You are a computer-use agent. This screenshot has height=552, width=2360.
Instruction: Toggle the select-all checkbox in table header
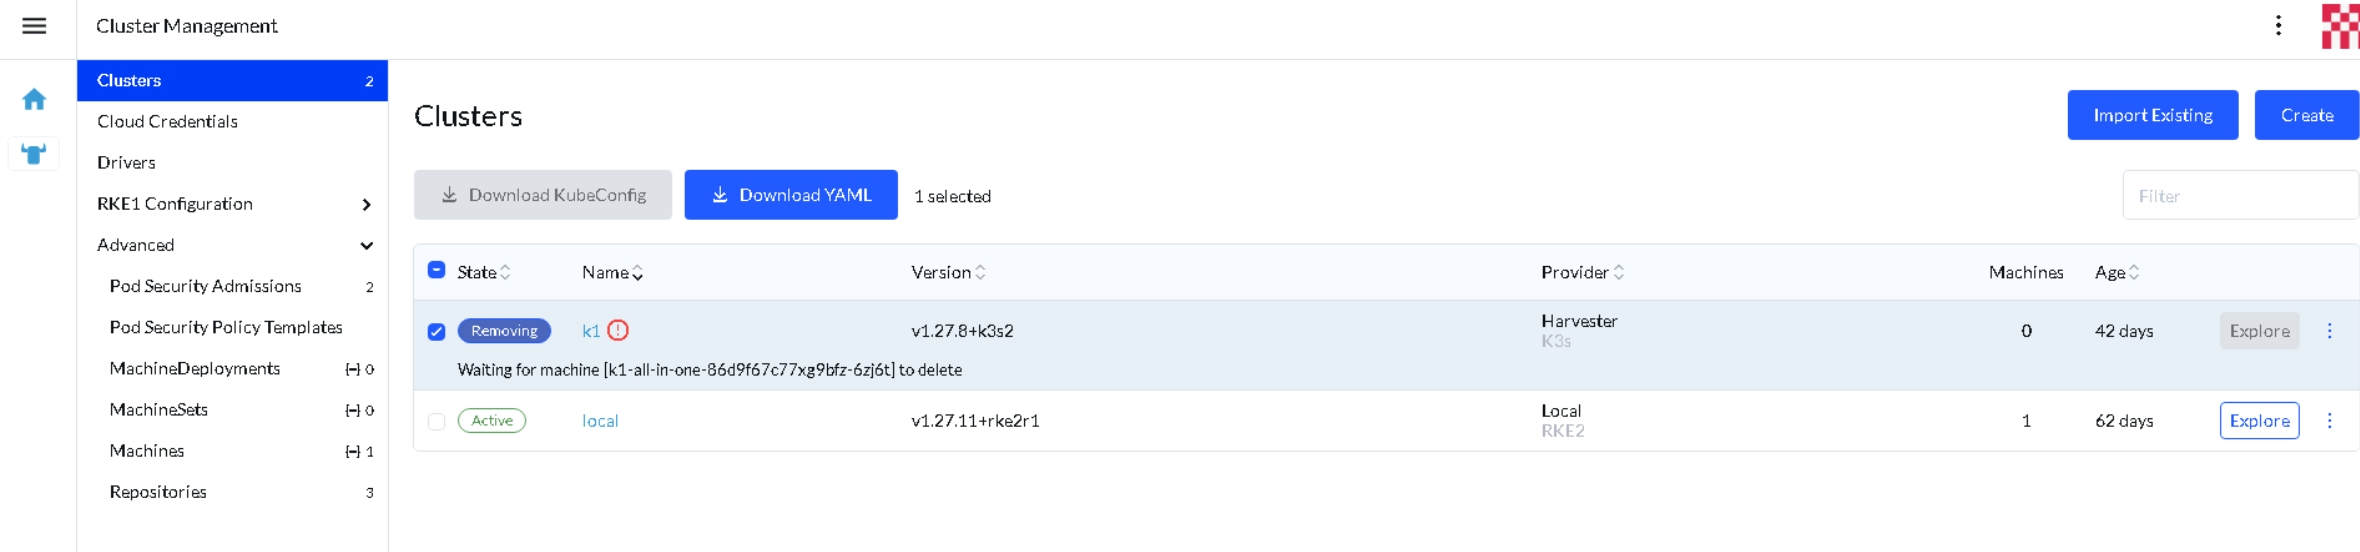(x=436, y=270)
